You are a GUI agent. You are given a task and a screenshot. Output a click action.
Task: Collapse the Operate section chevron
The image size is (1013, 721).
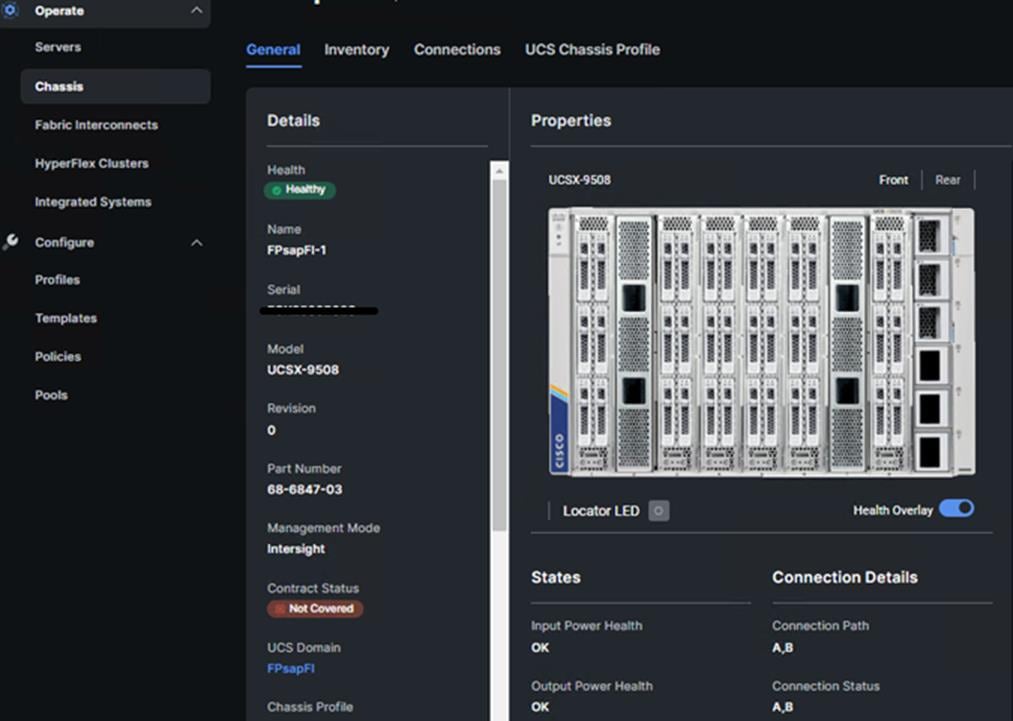(x=196, y=10)
